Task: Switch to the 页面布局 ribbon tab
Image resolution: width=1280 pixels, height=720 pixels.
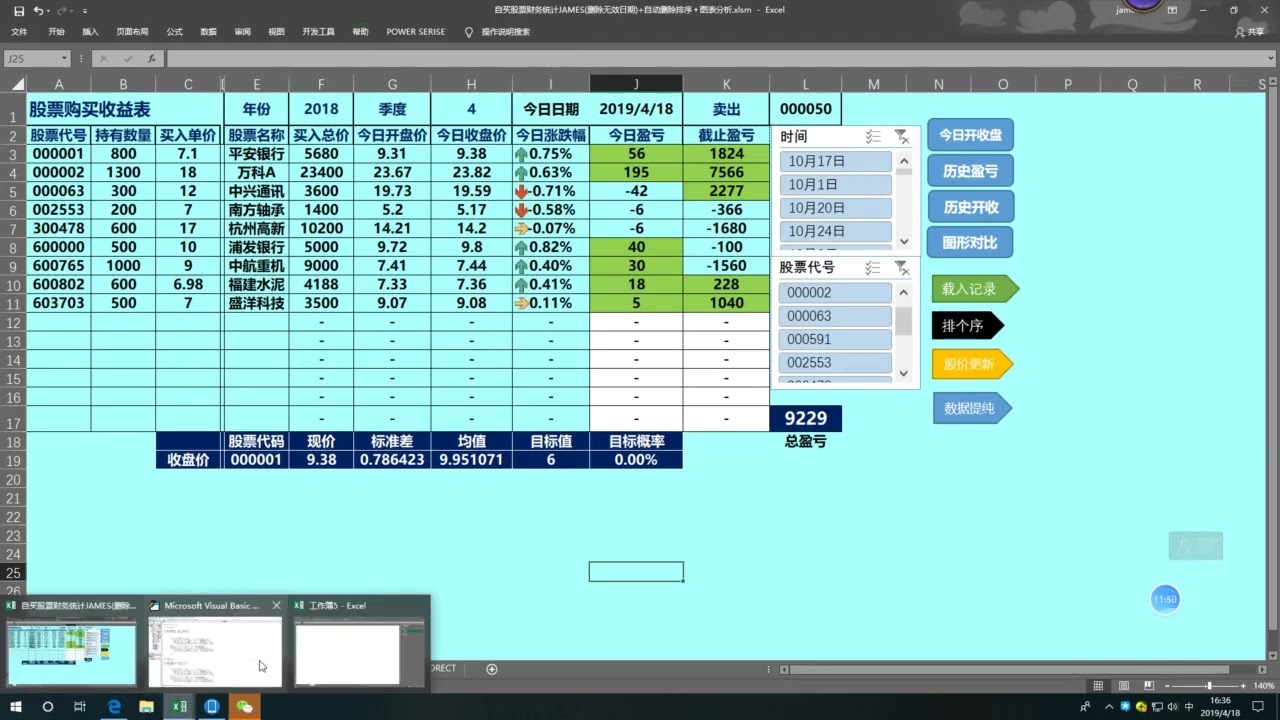Action: pos(132,32)
